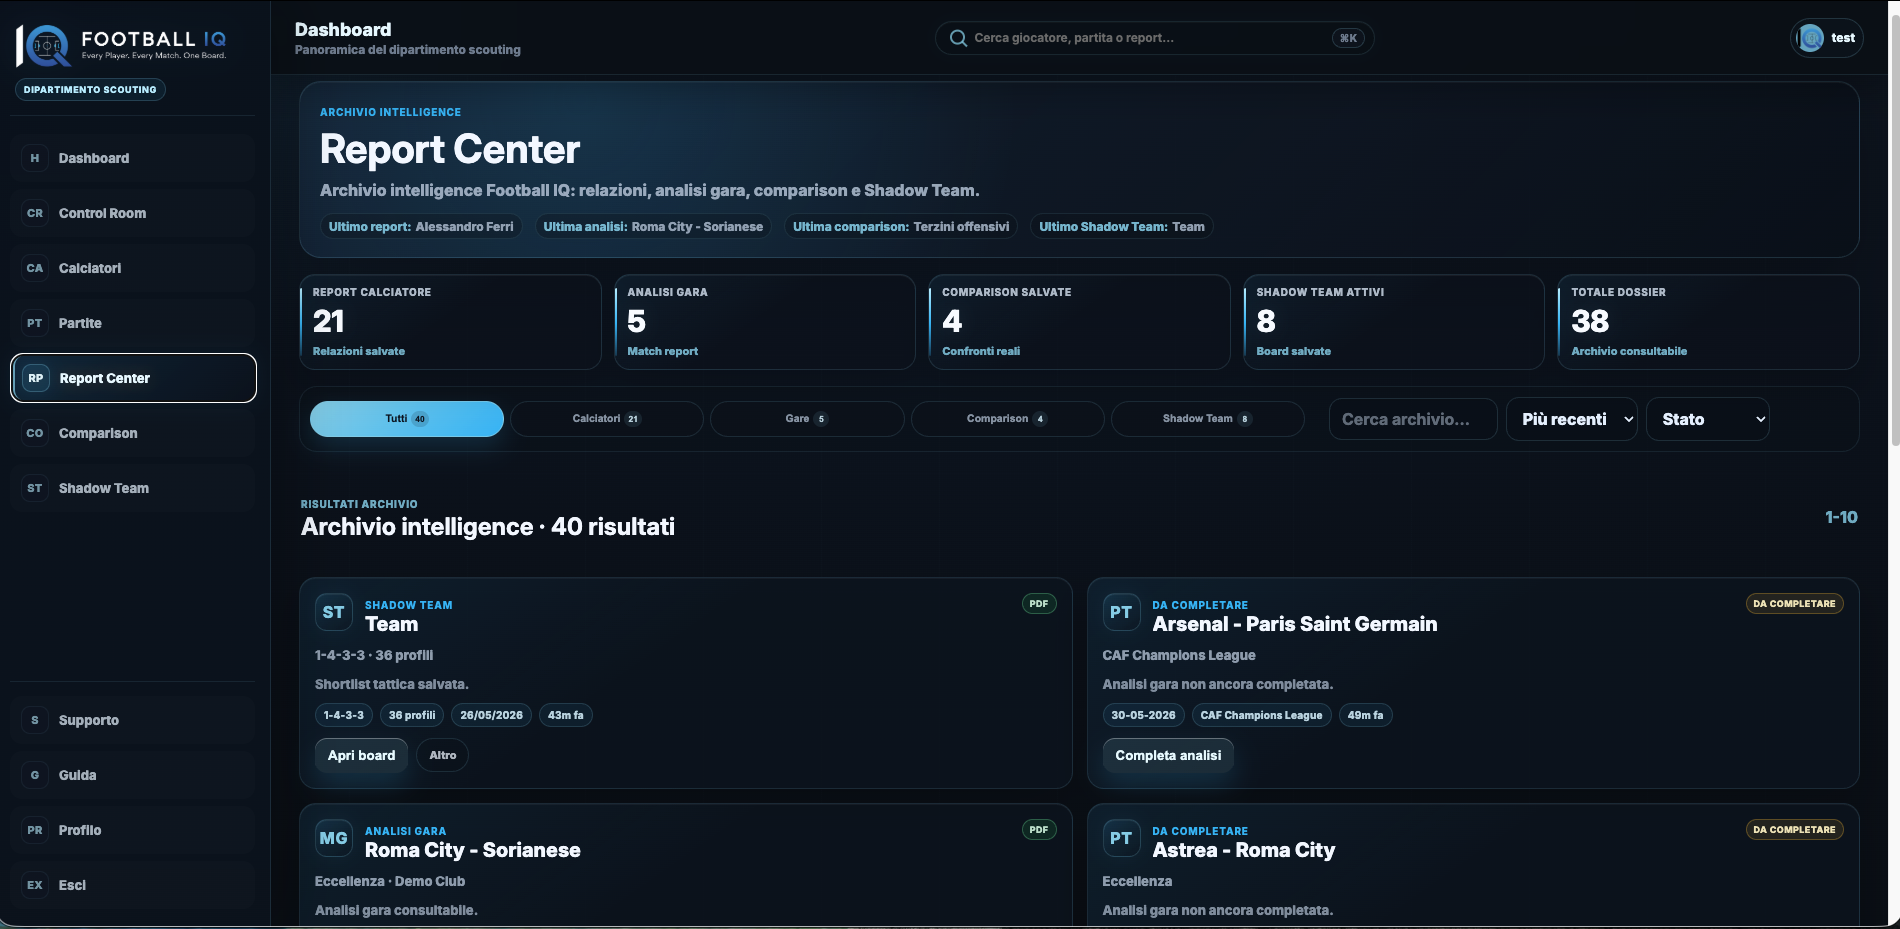1900x929 pixels.
Task: Click the EX icon beside Esci
Action: tap(35, 885)
